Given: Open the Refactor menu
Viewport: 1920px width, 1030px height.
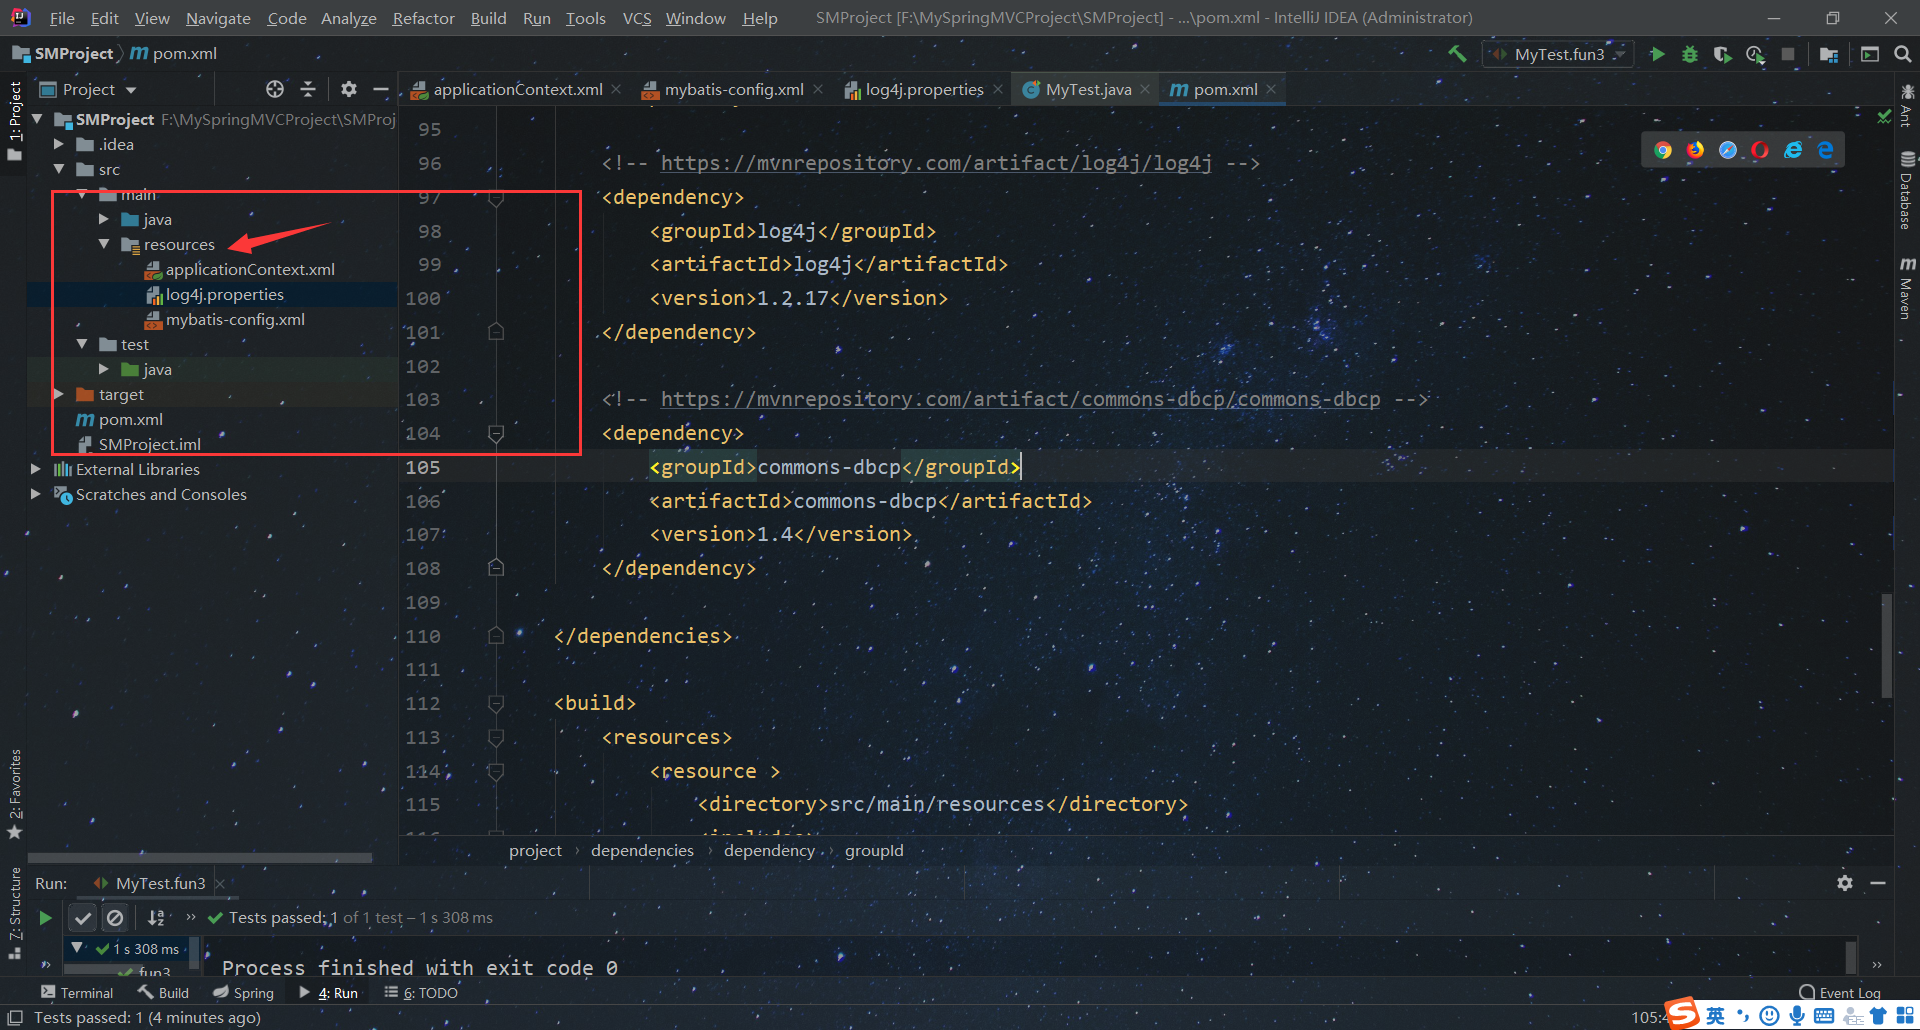Looking at the screenshot, I should 423,18.
